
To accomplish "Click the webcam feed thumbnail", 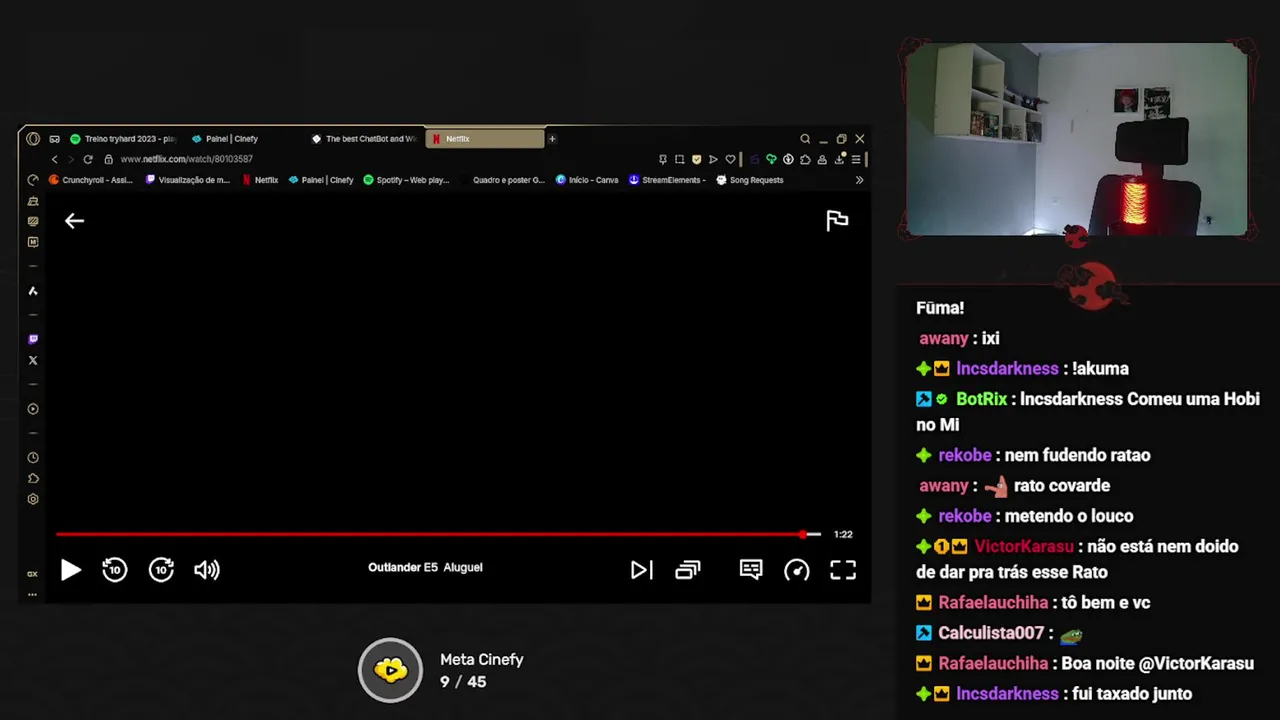I will (1077, 139).
